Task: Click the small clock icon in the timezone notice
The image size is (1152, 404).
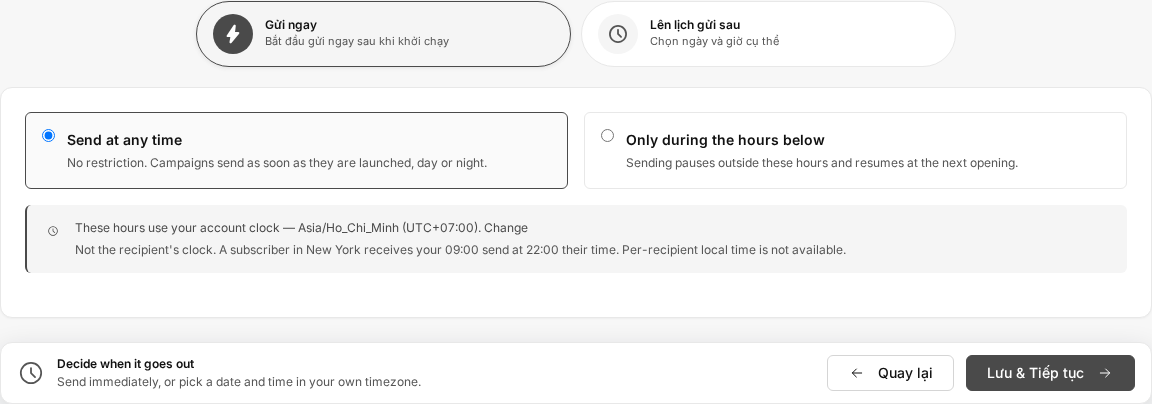Action: 53,231
